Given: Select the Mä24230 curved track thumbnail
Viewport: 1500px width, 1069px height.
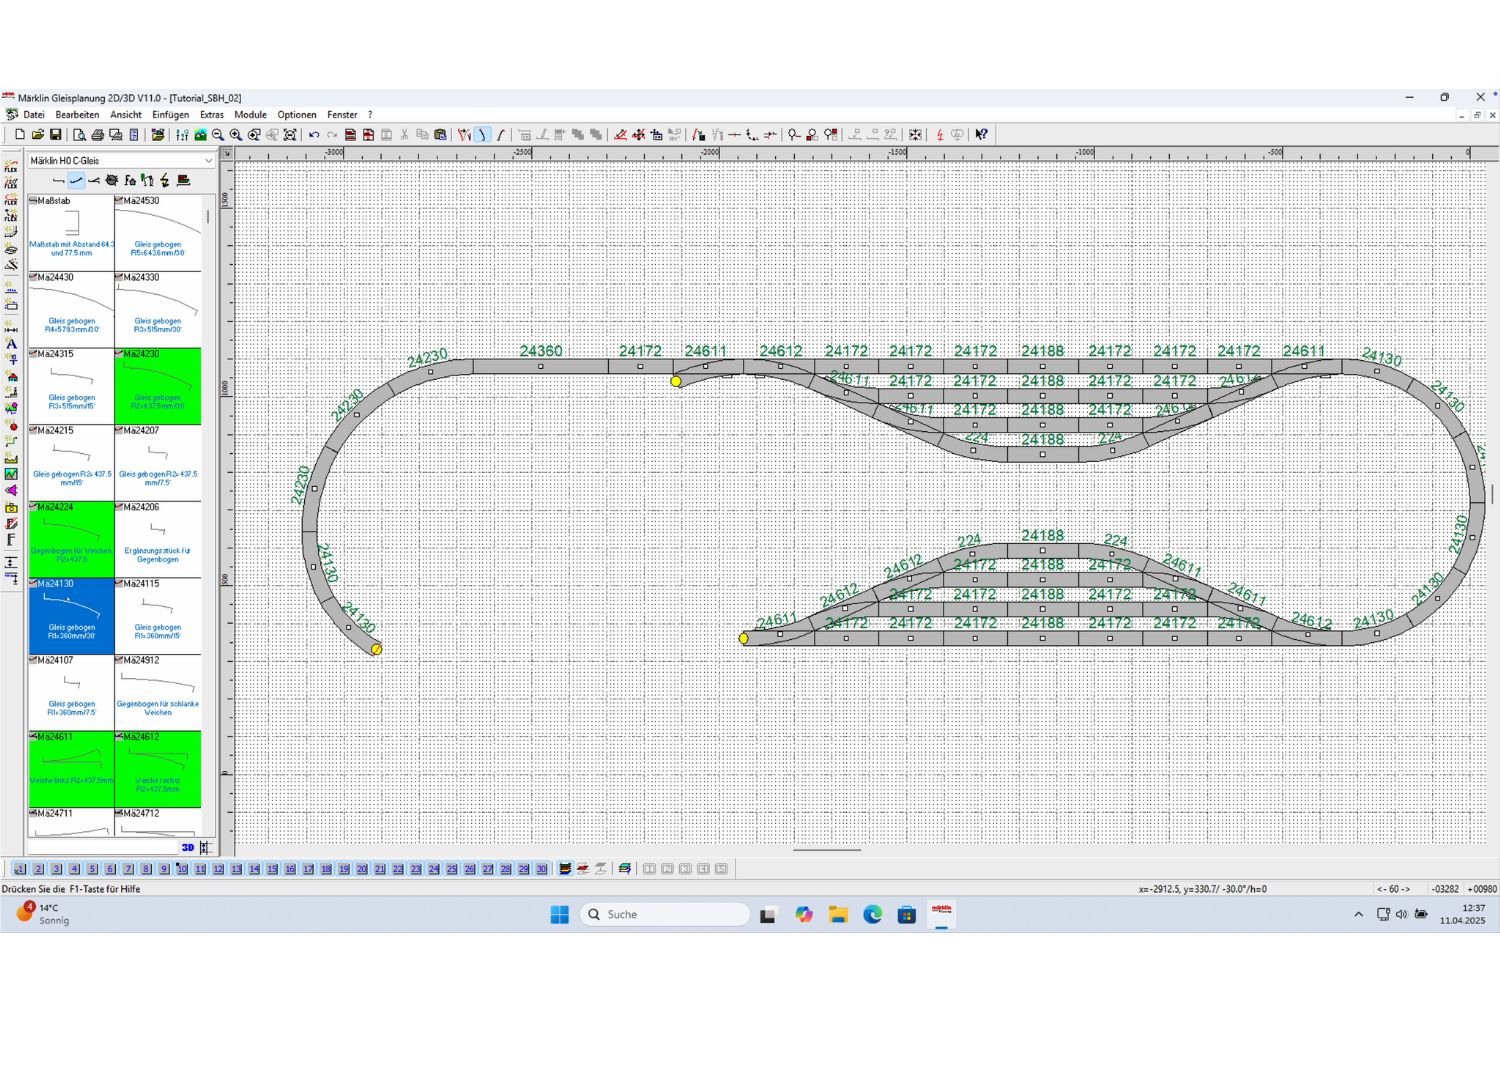Looking at the screenshot, I should coord(158,386).
